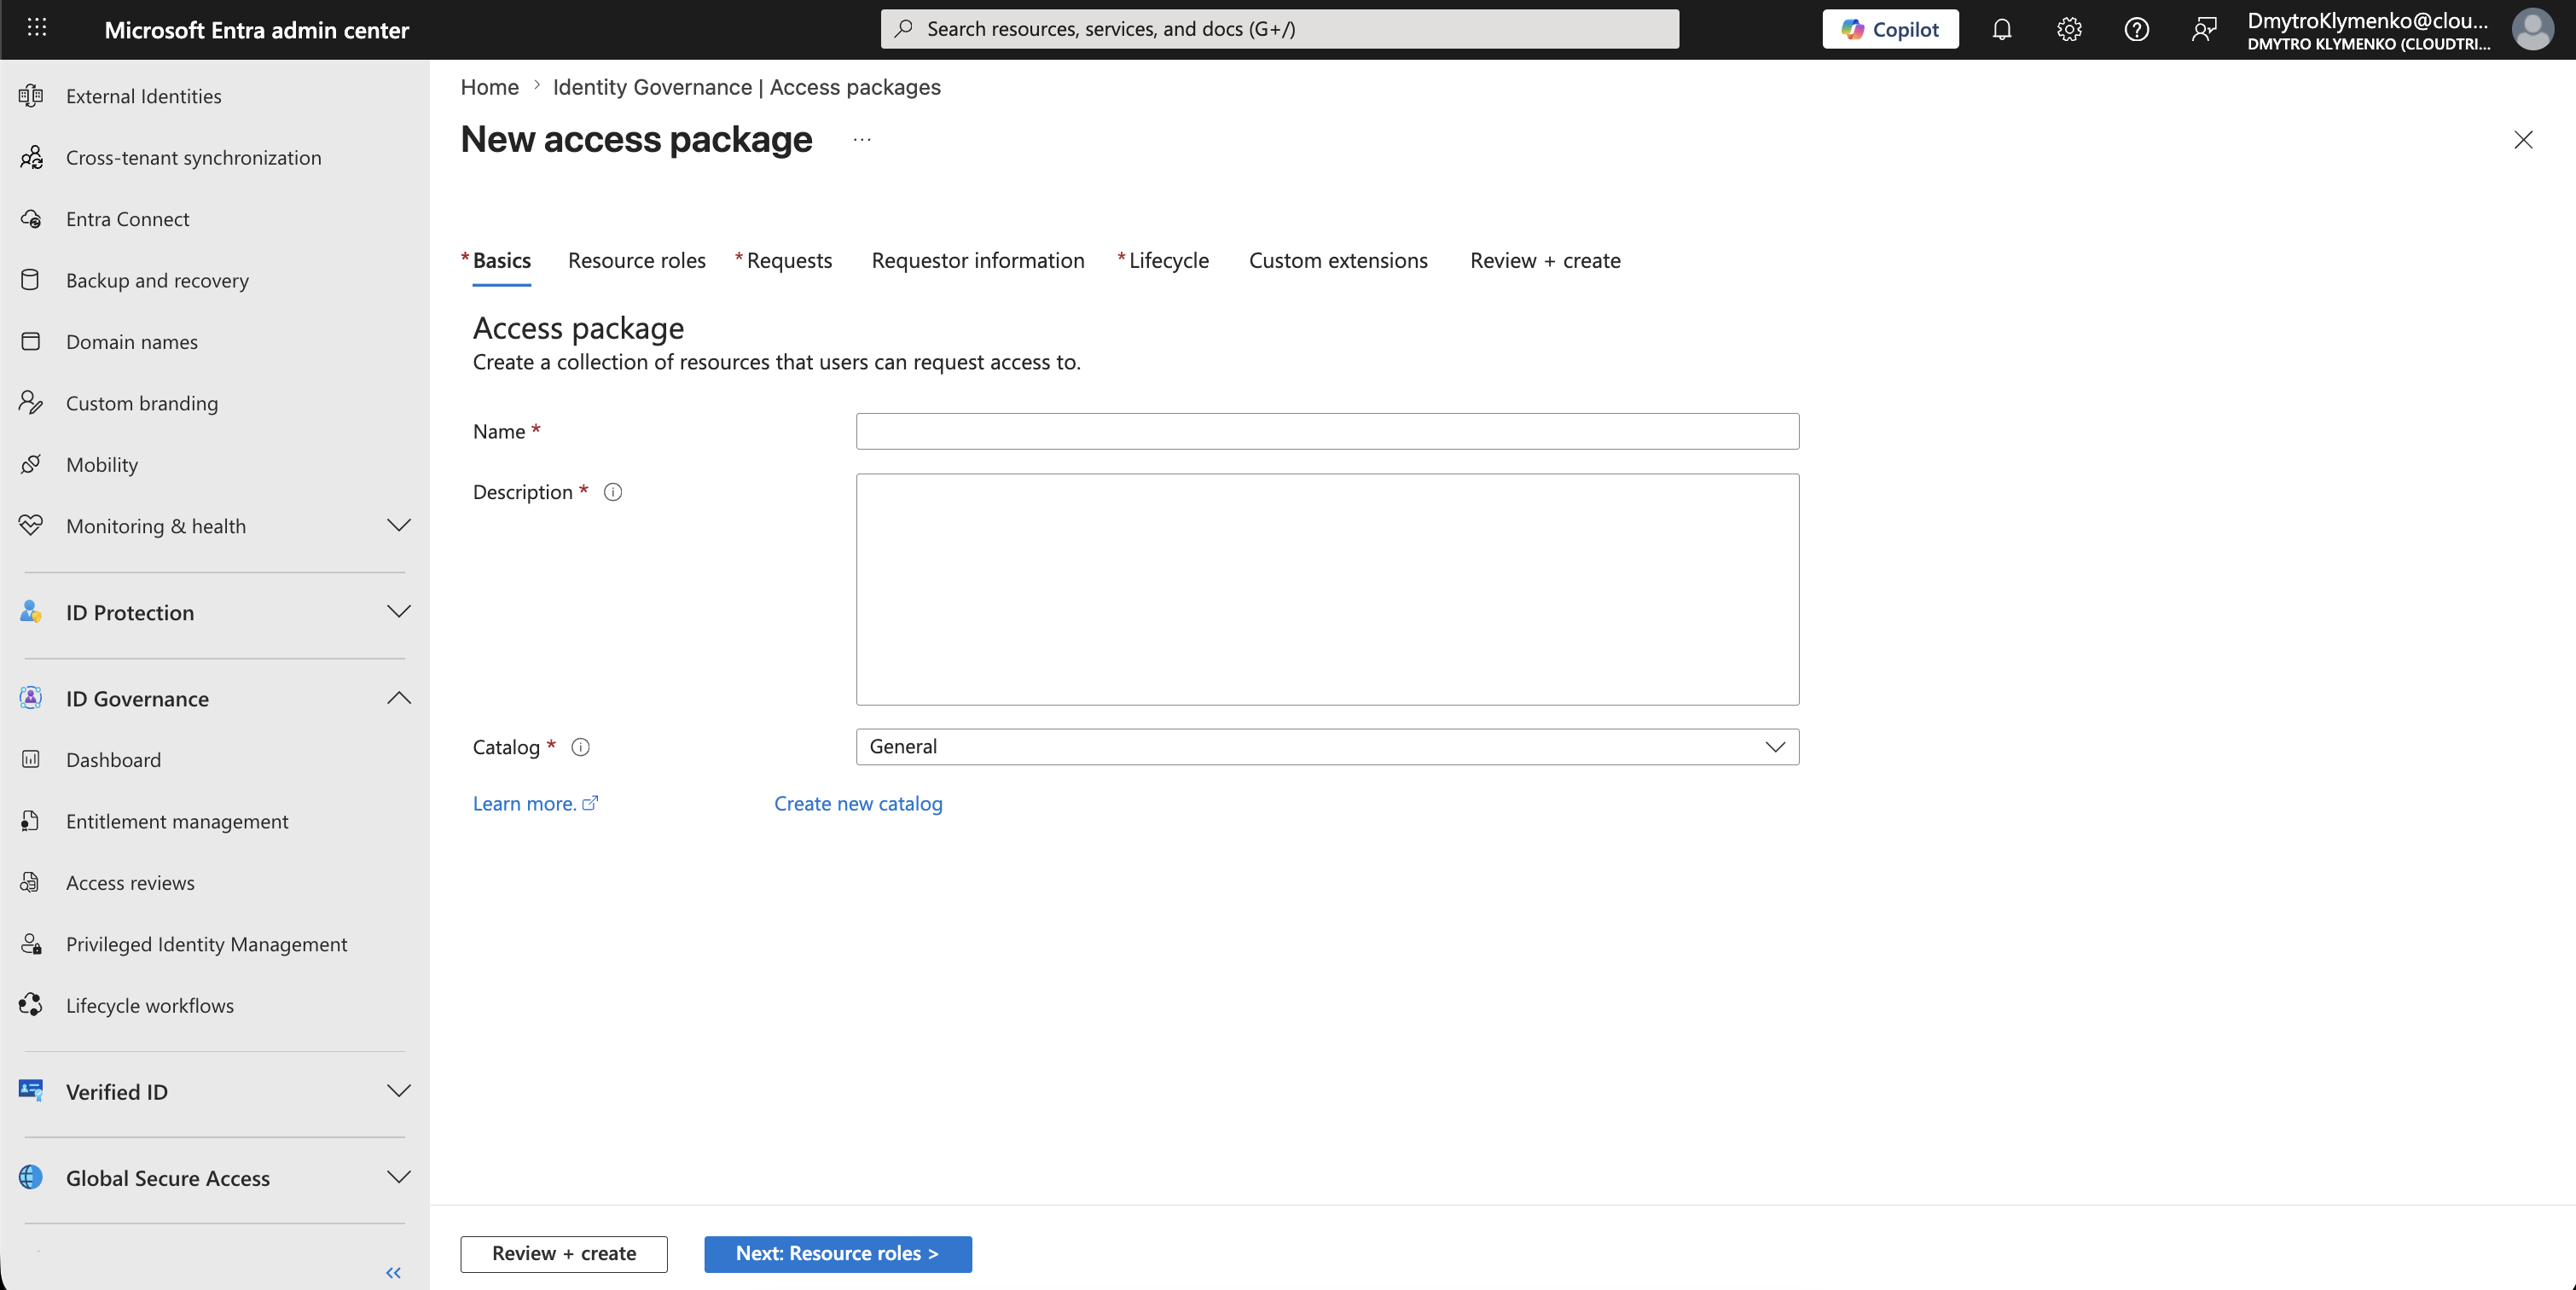Viewport: 2576px width, 1290px height.
Task: Click the Review + create button
Action: (x=564, y=1254)
